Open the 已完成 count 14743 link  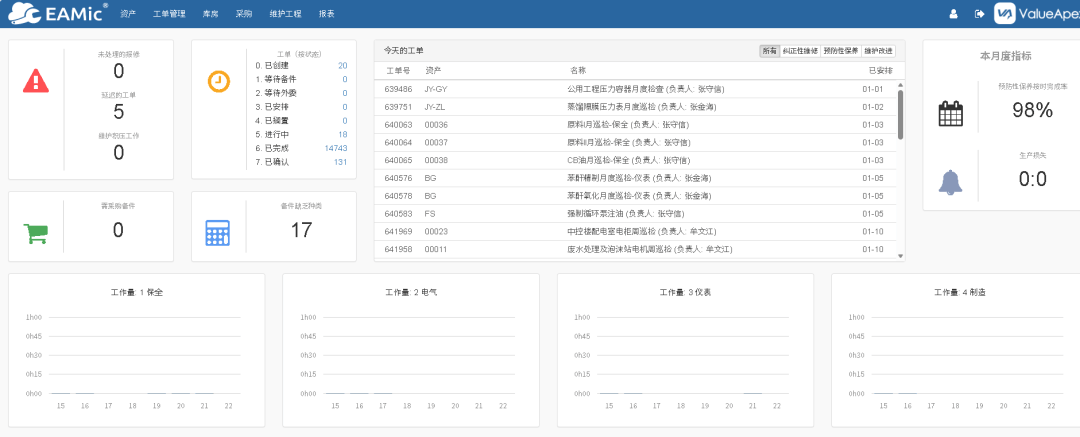point(335,148)
